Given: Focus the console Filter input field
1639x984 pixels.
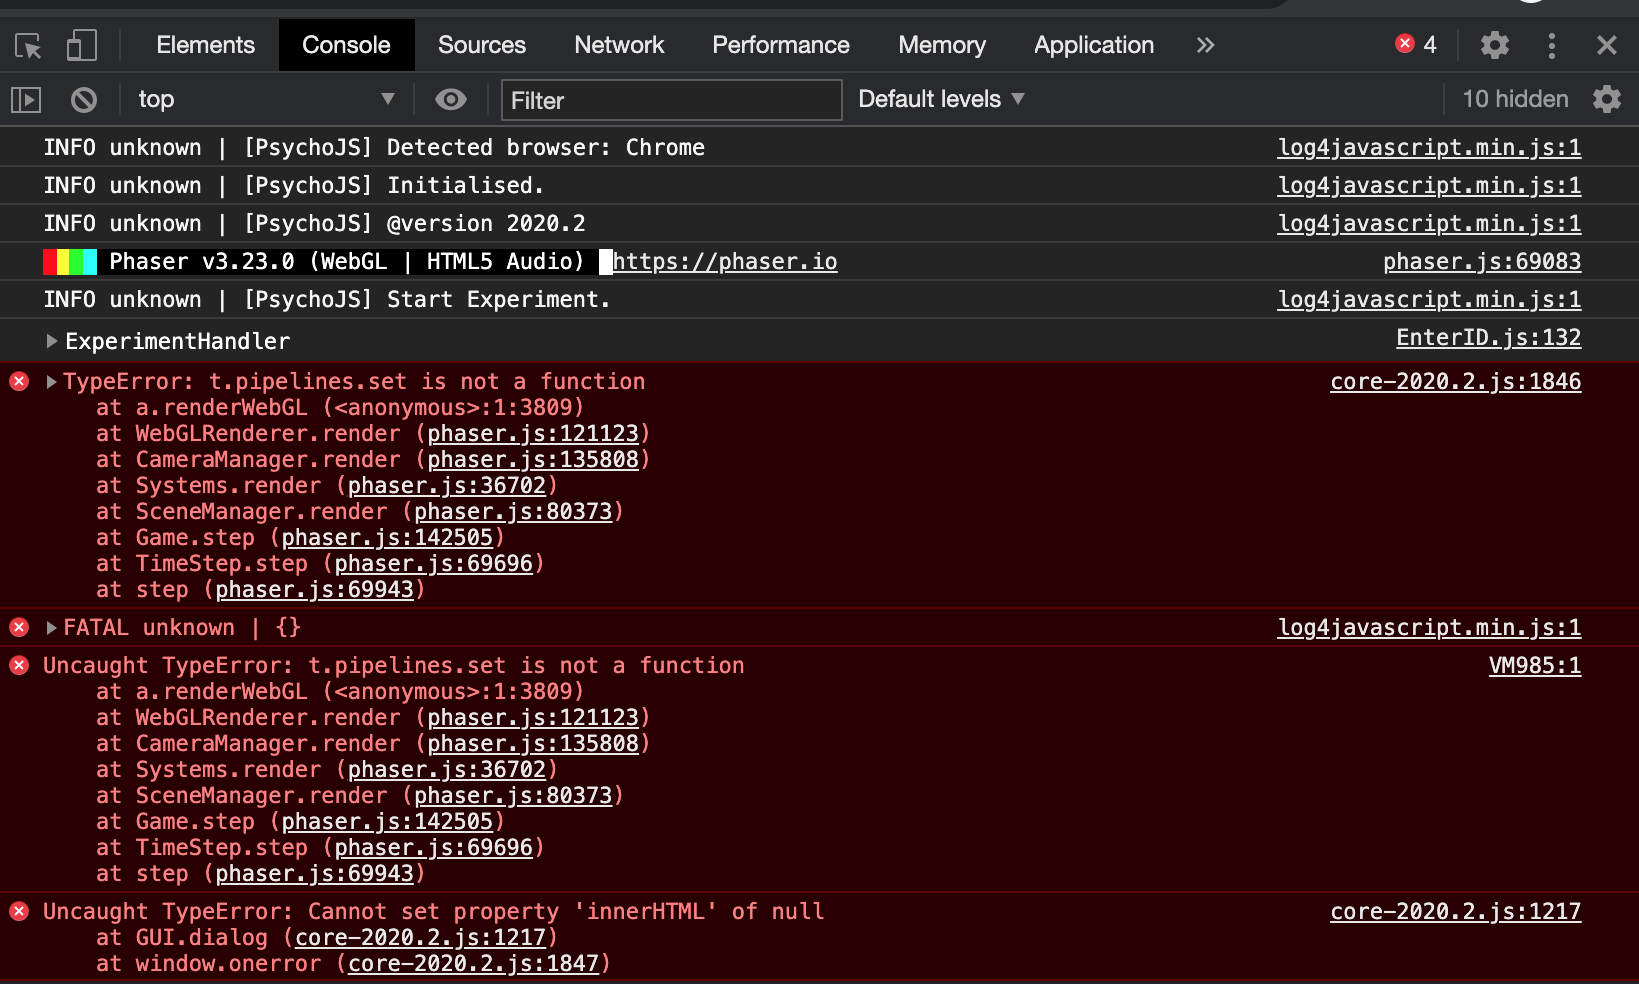Looking at the screenshot, I should (671, 100).
